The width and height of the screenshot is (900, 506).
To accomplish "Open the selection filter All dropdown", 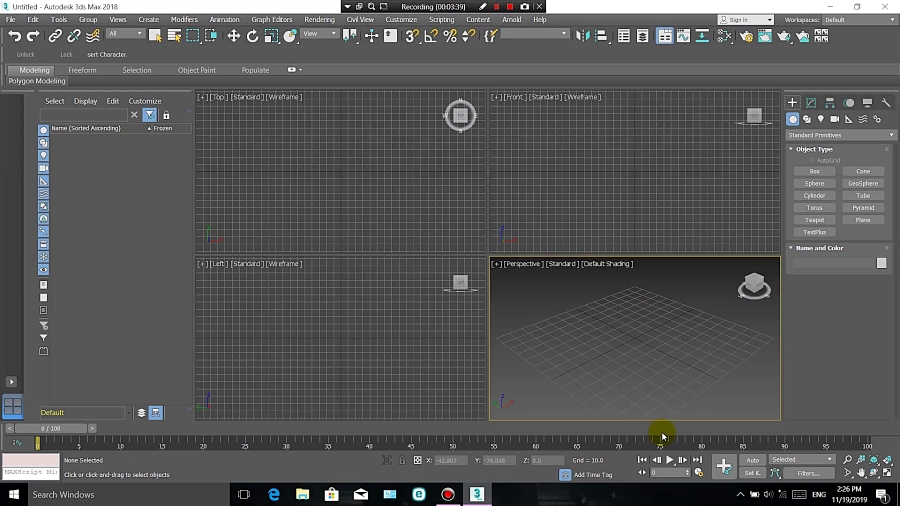I will 125,34.
